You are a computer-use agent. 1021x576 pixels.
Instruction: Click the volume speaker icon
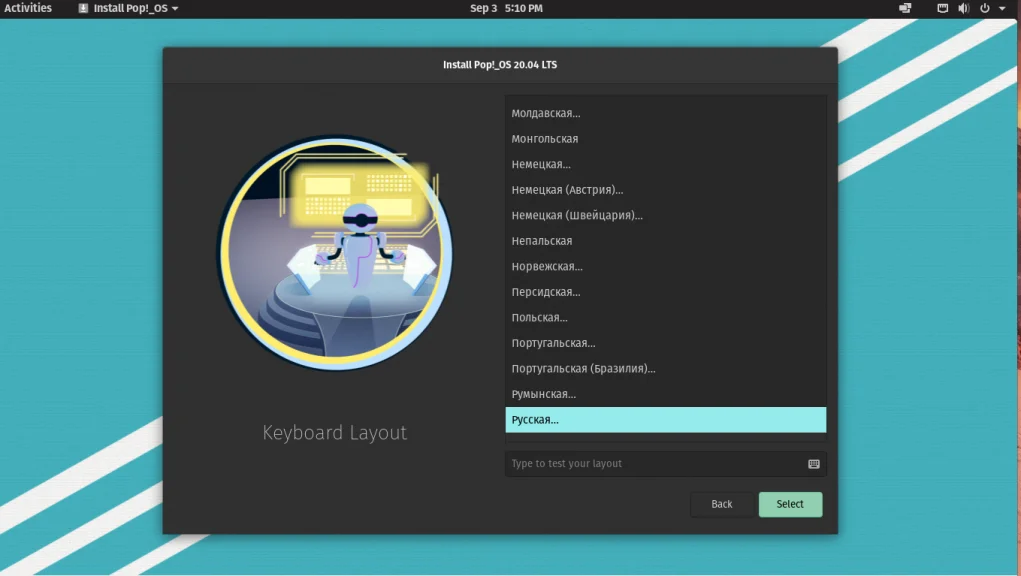(x=964, y=8)
